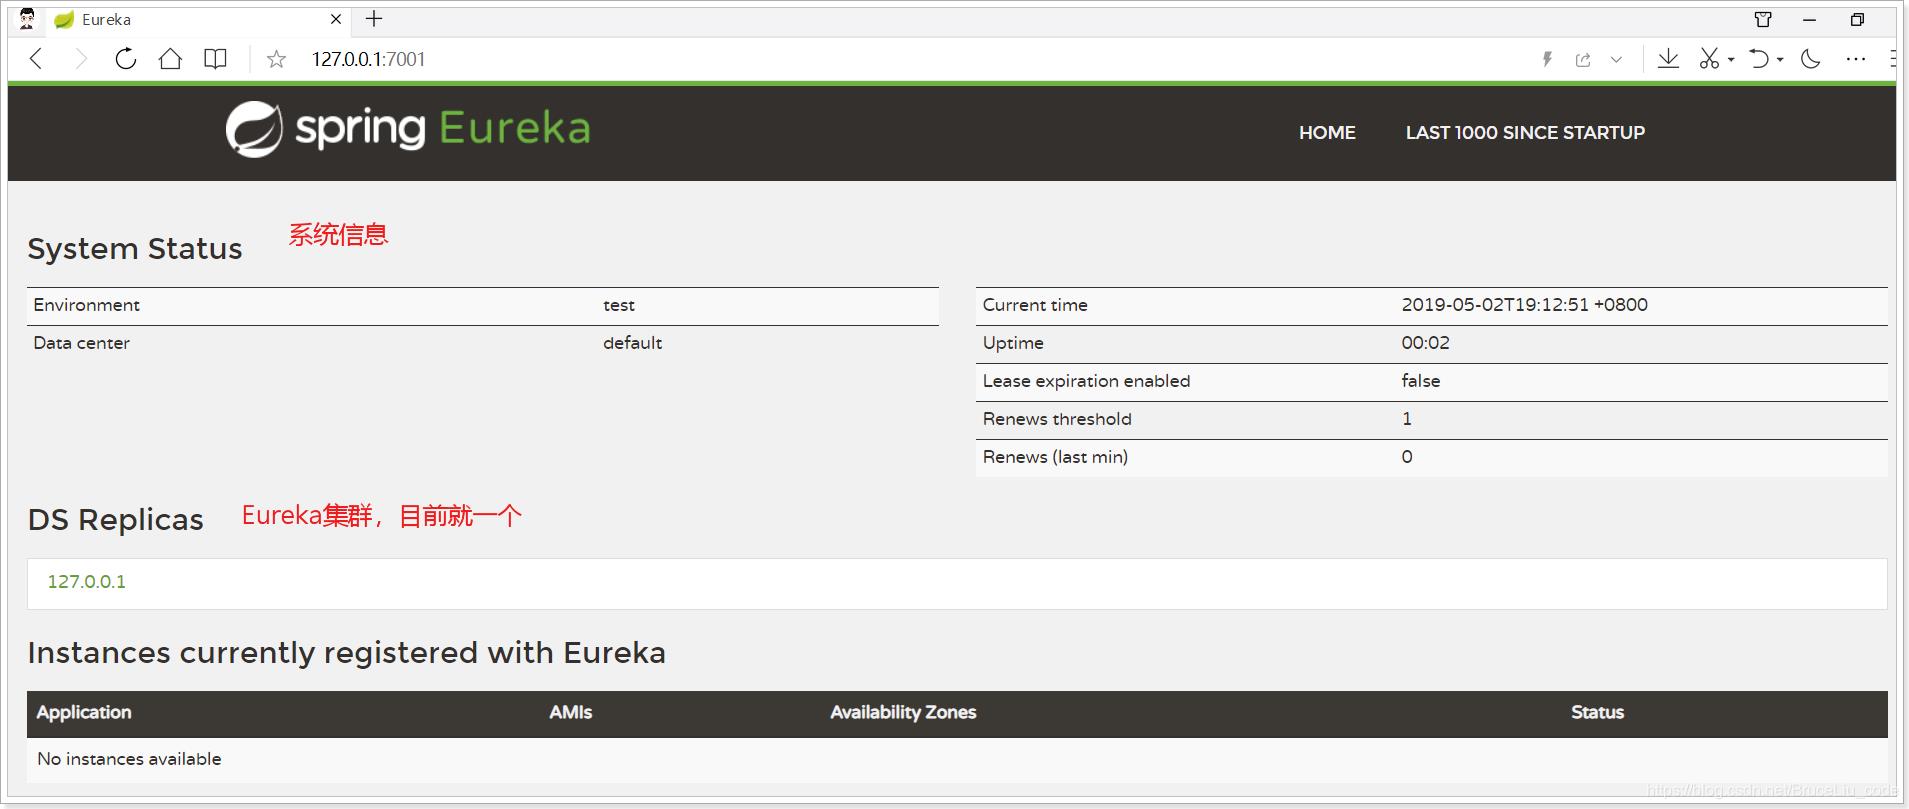Open the browser home page
This screenshot has width=1909, height=809.
[171, 59]
